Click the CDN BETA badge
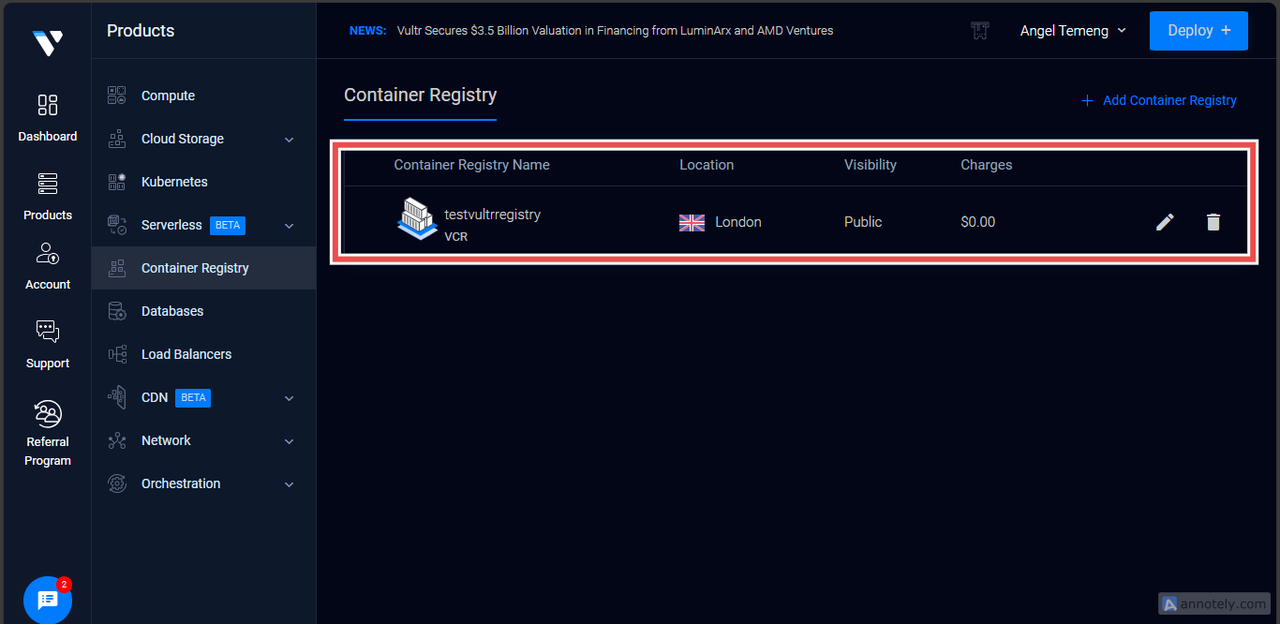 click(193, 398)
